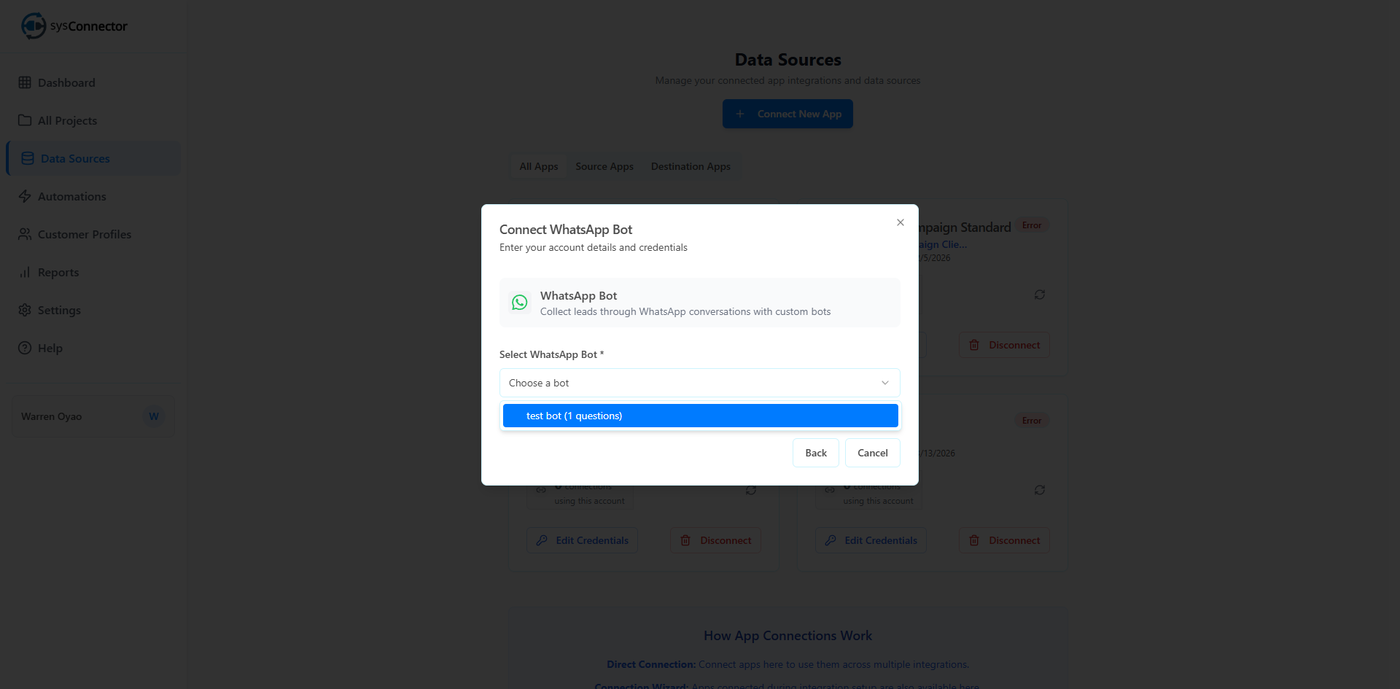Viewport: 1400px width, 689px height.
Task: Switch to the Source Apps tab
Action: click(604, 167)
